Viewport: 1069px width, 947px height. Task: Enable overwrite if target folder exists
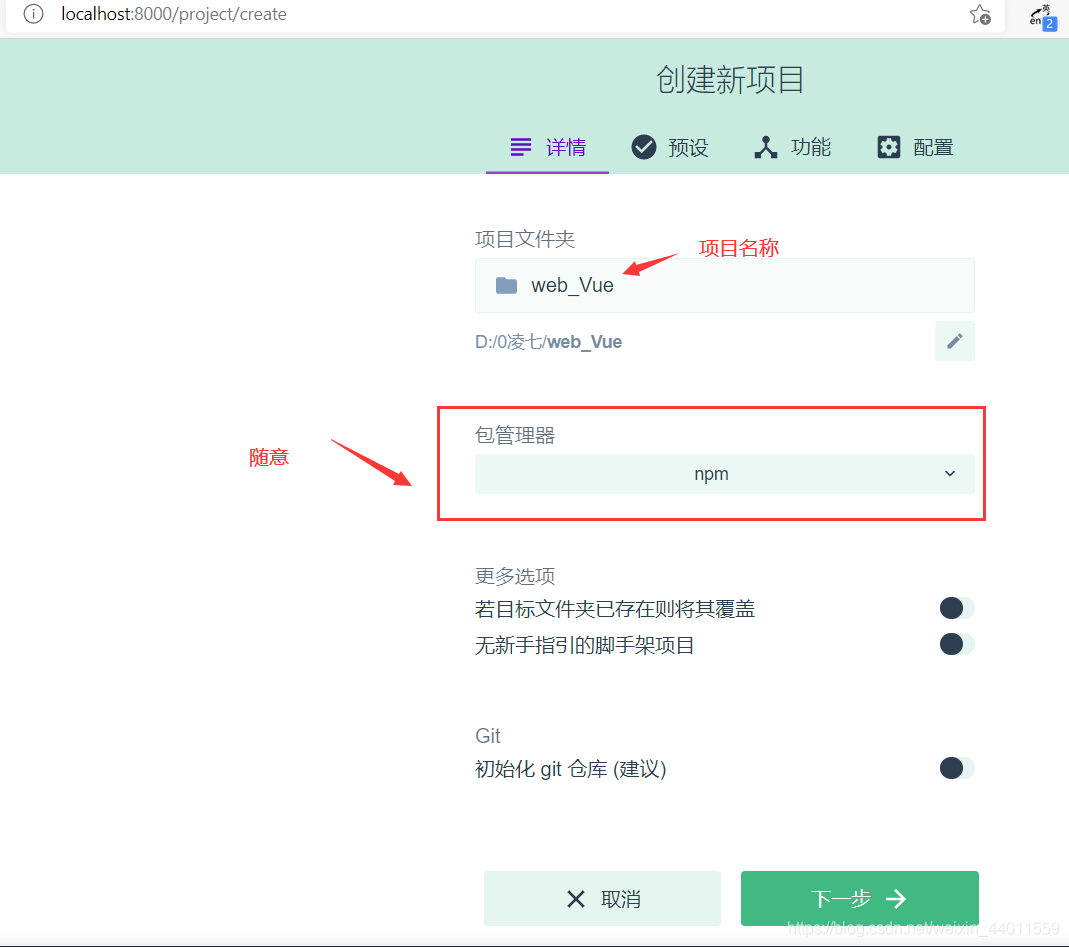point(955,608)
